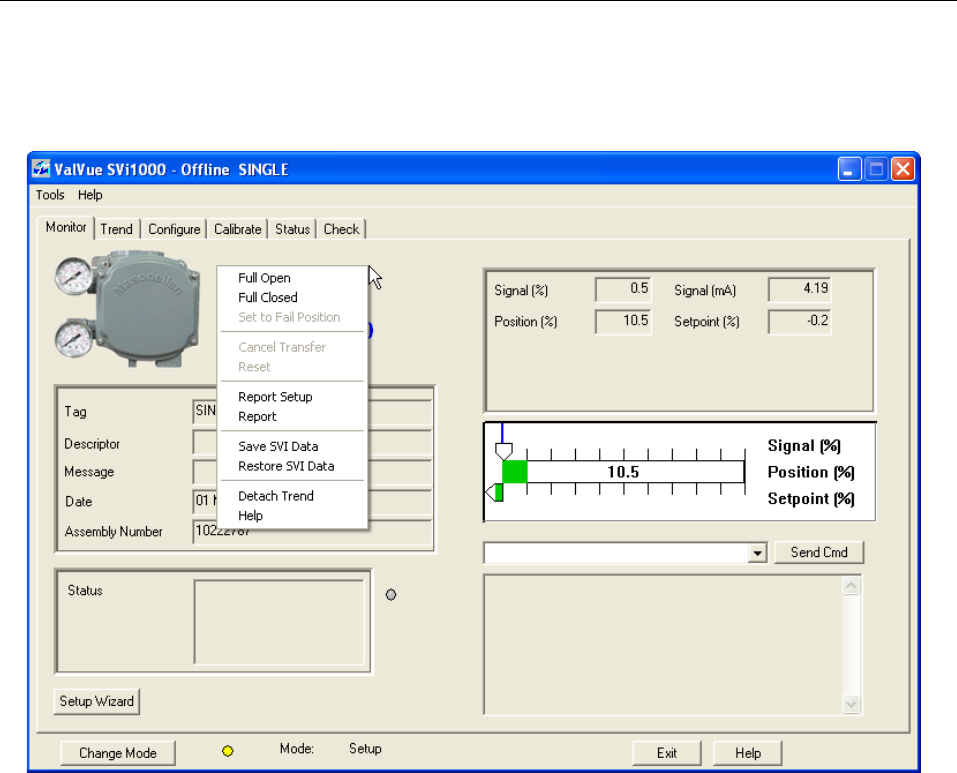The height and width of the screenshot is (773, 957).
Task: Click the Setup mode value text
Action: pyautogui.click(x=365, y=749)
